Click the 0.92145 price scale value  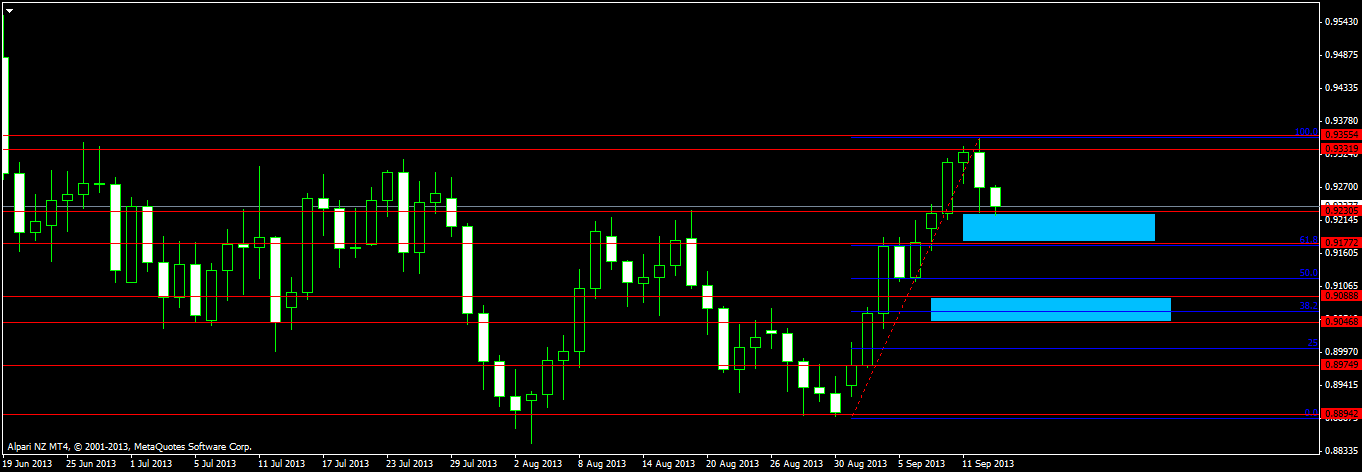[1341, 219]
